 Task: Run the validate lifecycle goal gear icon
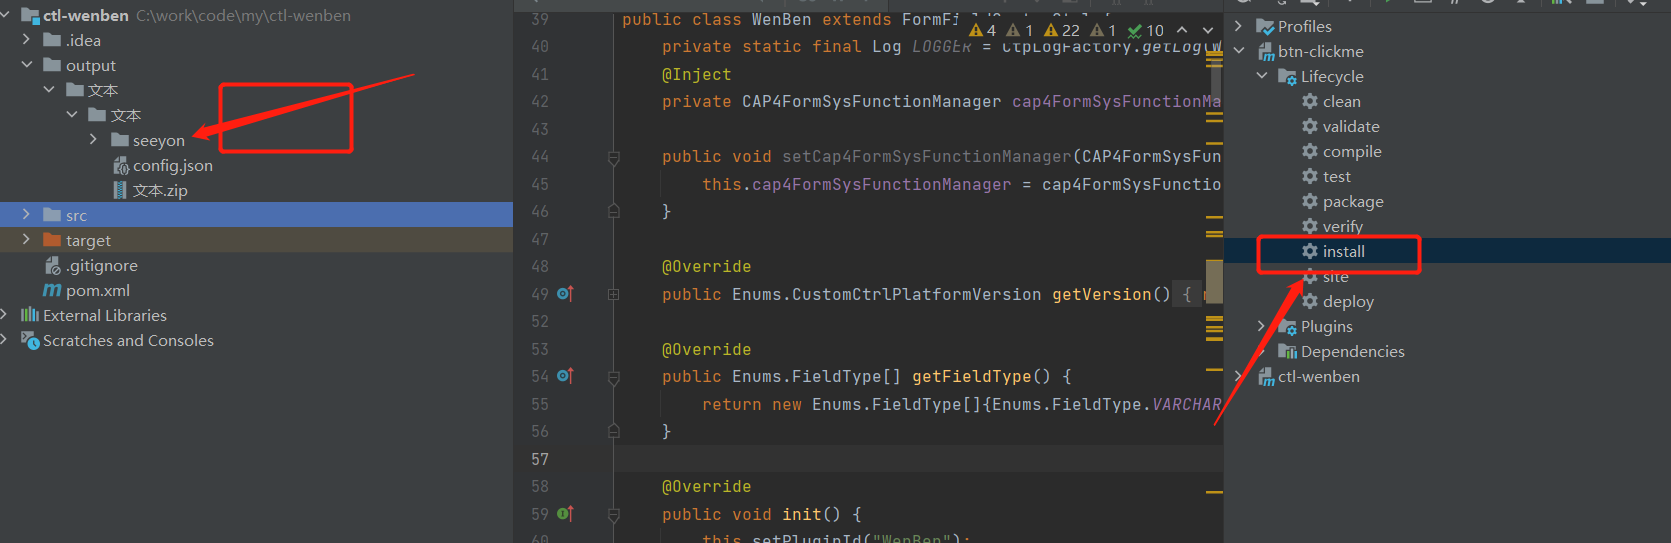1309,126
